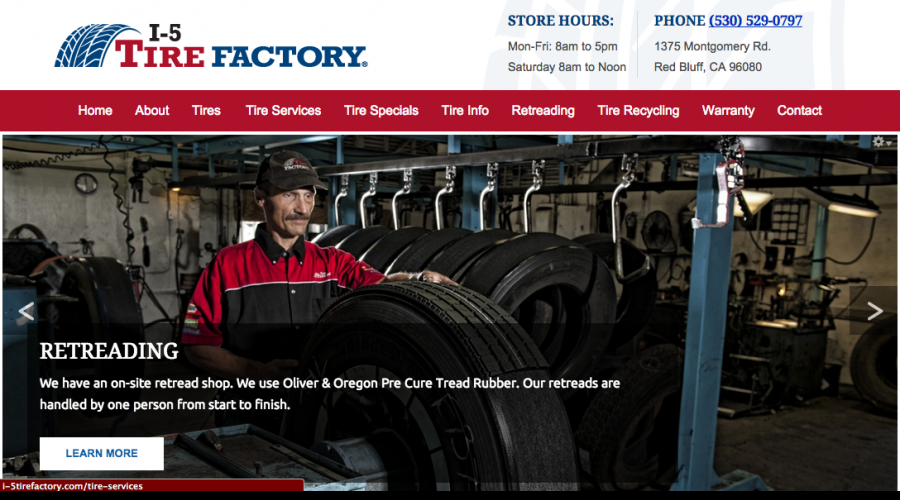Open the slider settings gear icon
This screenshot has height=500, width=900.
point(881,141)
